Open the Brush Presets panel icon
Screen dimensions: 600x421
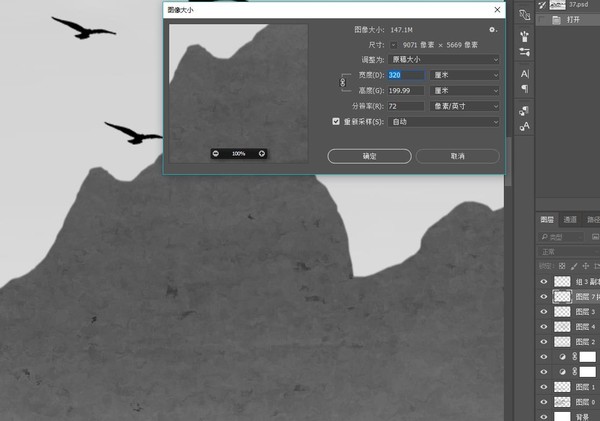pos(524,36)
